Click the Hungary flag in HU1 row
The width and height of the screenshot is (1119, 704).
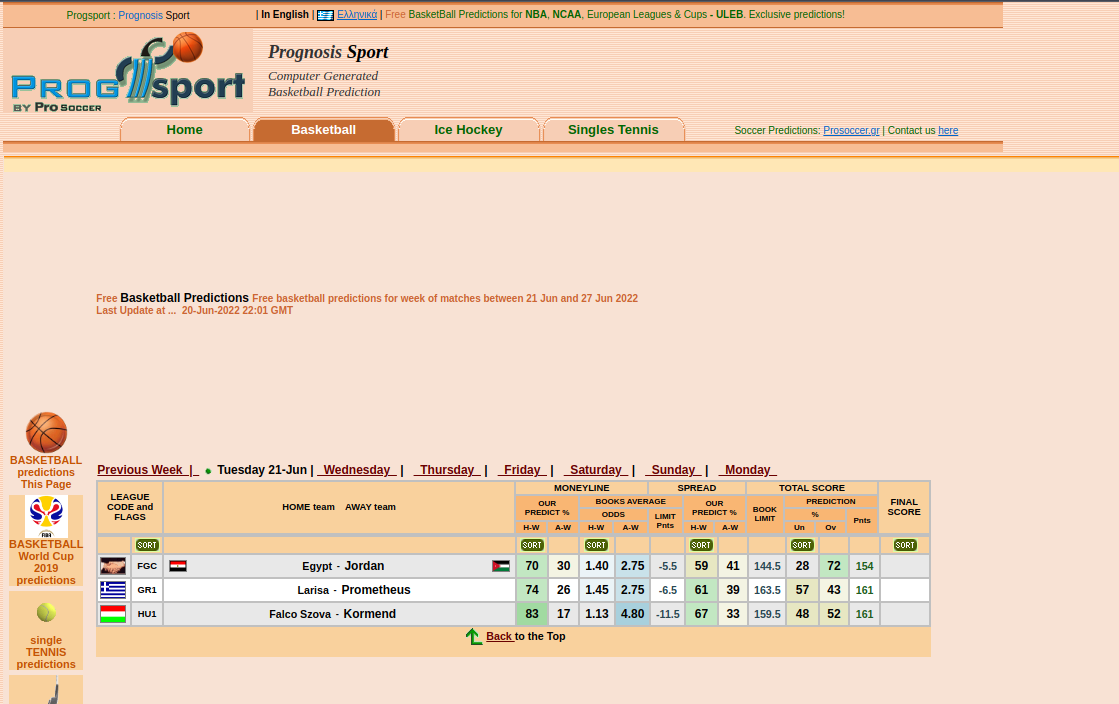click(113, 614)
